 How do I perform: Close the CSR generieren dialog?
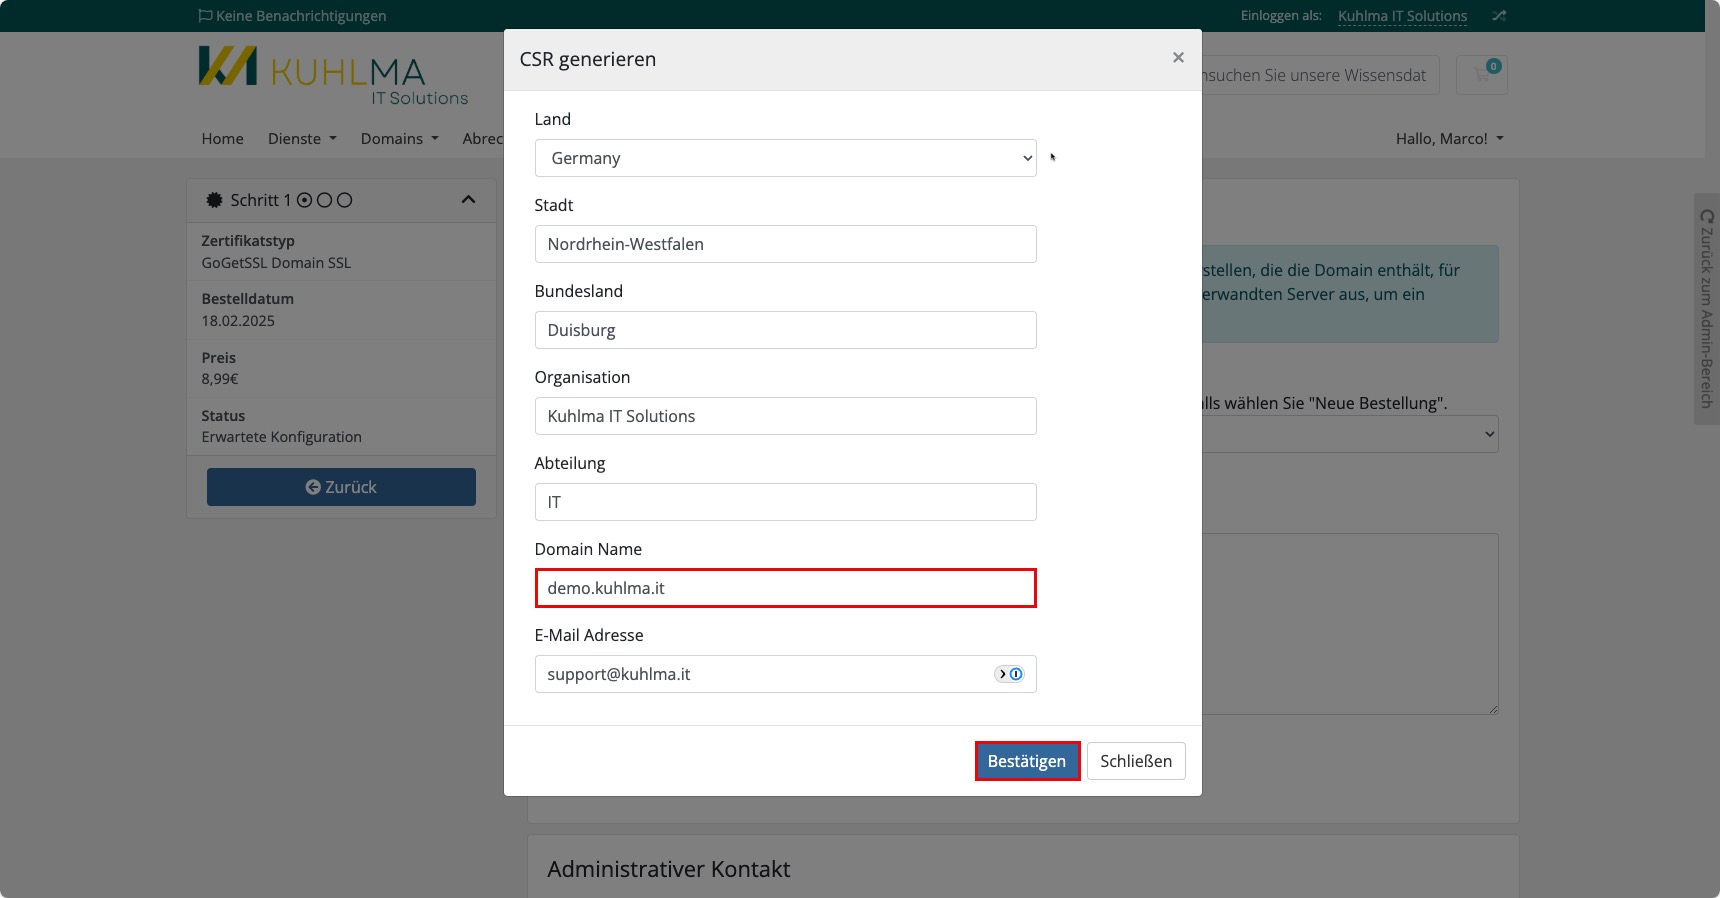click(x=1178, y=58)
